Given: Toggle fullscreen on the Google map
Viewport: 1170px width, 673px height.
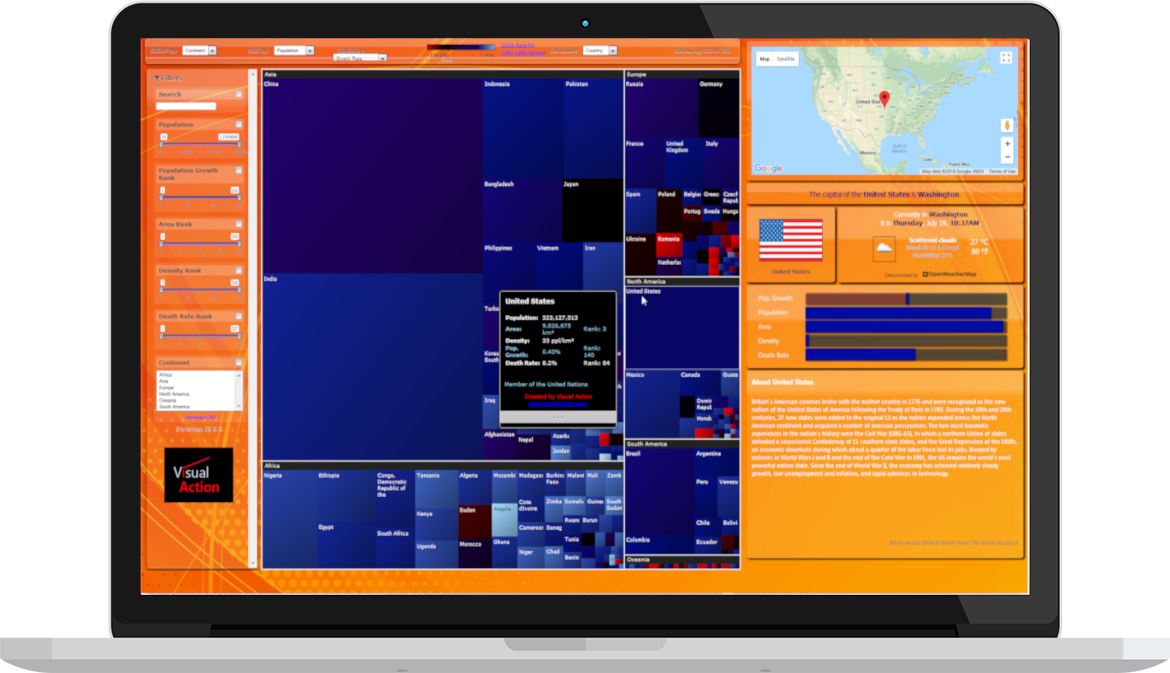Looking at the screenshot, I should pos(1006,57).
